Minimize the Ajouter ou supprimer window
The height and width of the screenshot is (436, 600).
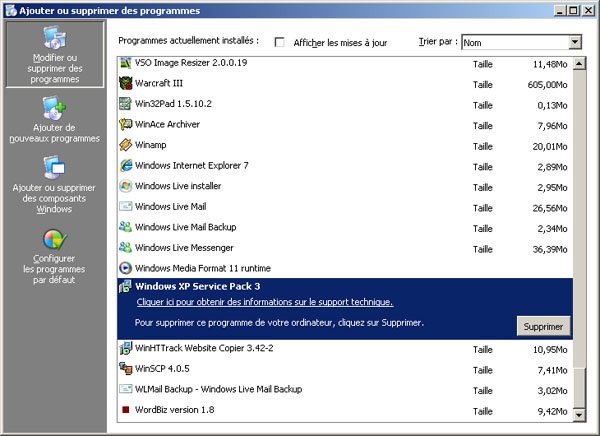[560, 10]
